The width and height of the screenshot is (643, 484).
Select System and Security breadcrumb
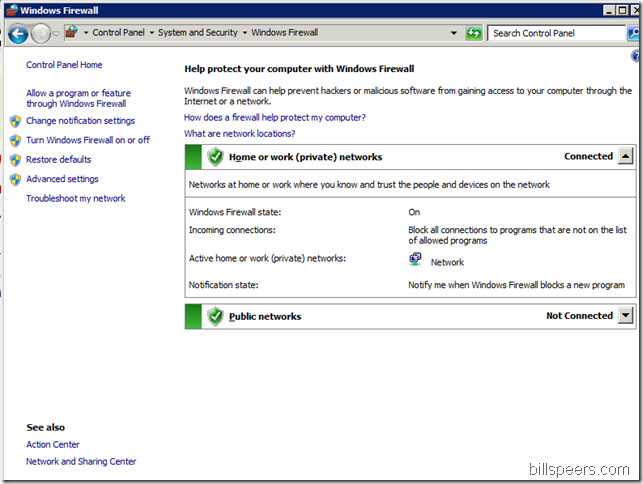[198, 32]
